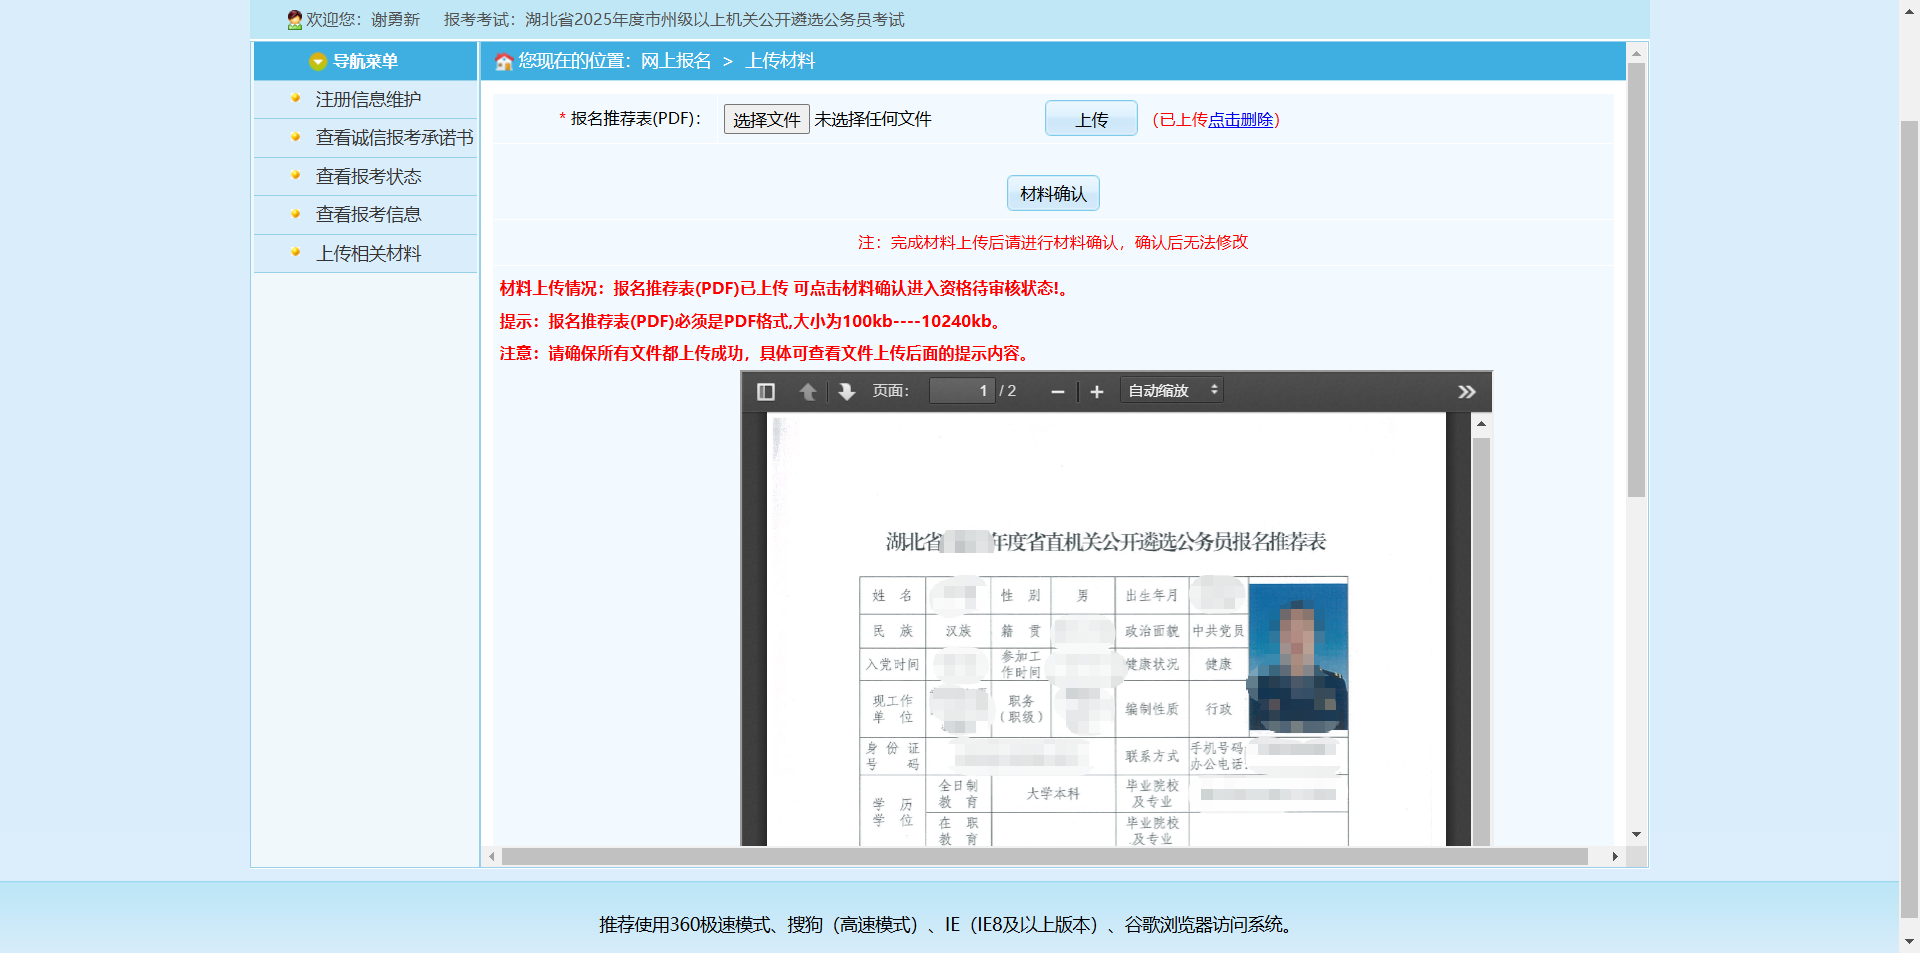Click the horizontal scrollbar at panel bottom

(x=1044, y=857)
